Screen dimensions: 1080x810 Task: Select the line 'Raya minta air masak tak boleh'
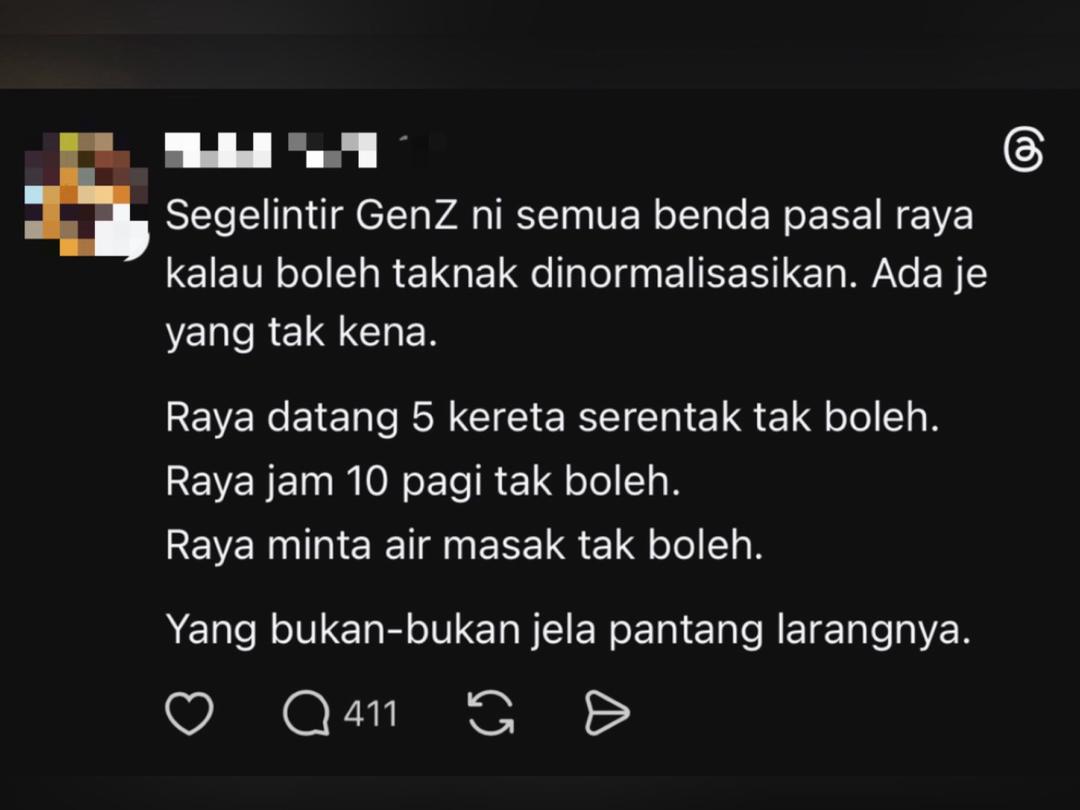pyautogui.click(x=464, y=545)
